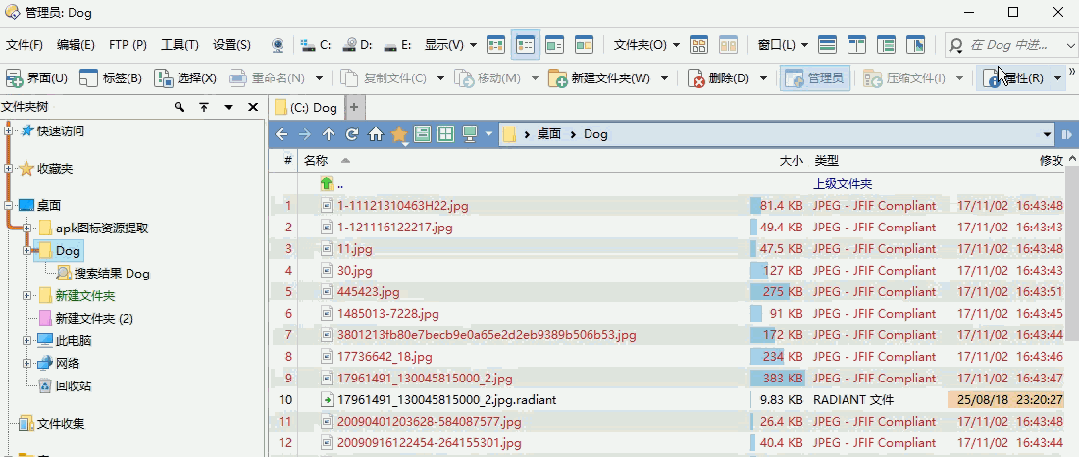The width and height of the screenshot is (1079, 457).
Task: Select the (C:) Dog folder tab
Action: (306, 107)
